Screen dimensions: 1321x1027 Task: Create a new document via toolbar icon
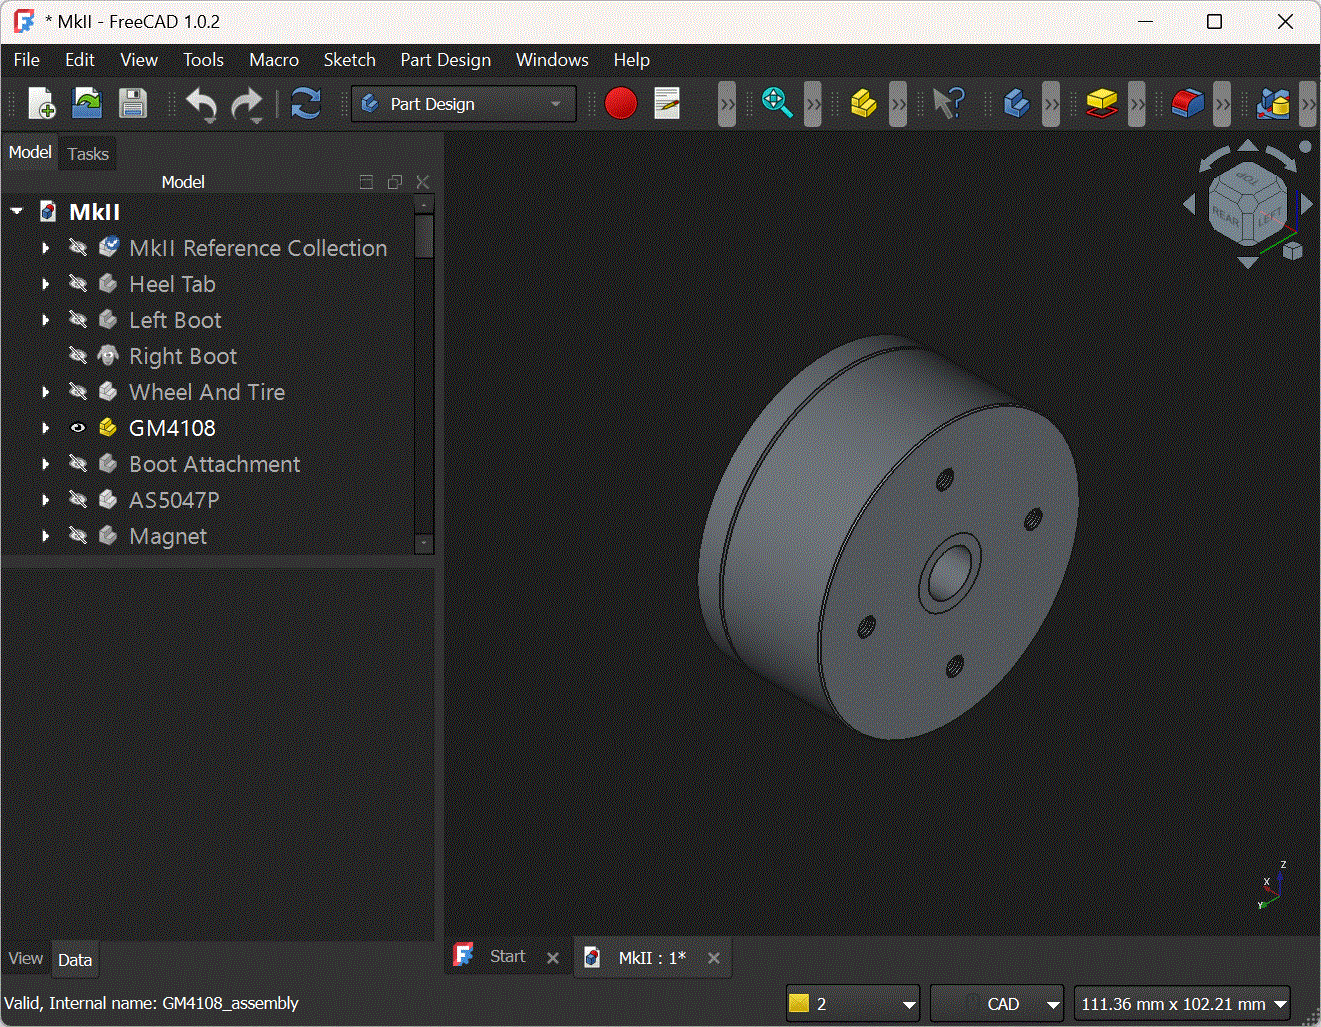[41, 104]
